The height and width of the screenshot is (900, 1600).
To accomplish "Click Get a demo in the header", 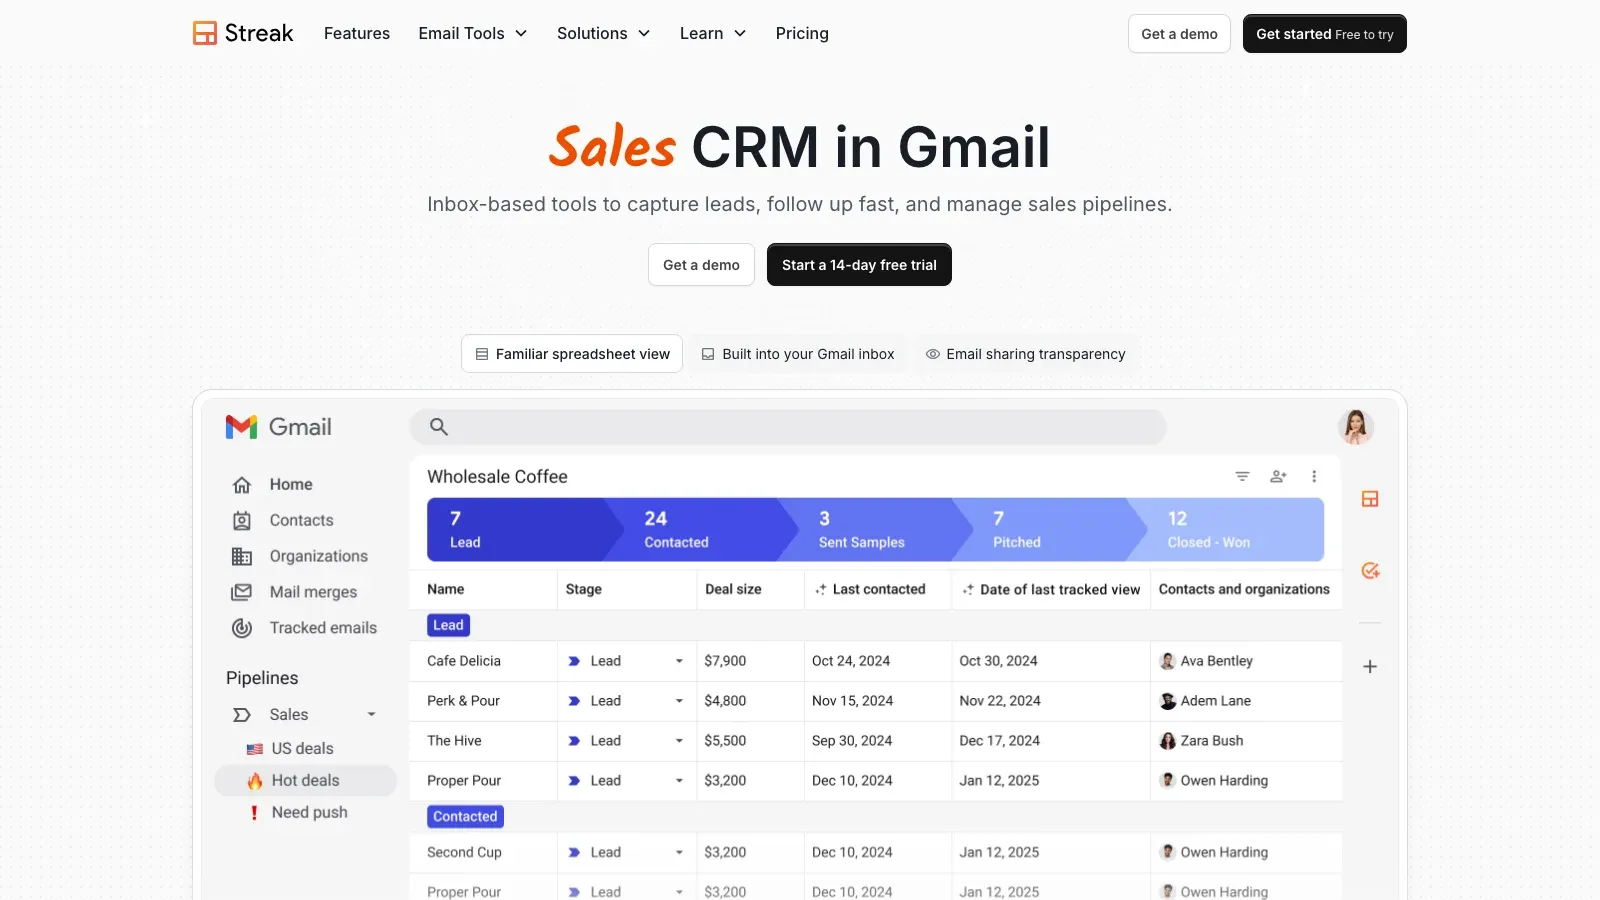I will click(1179, 34).
